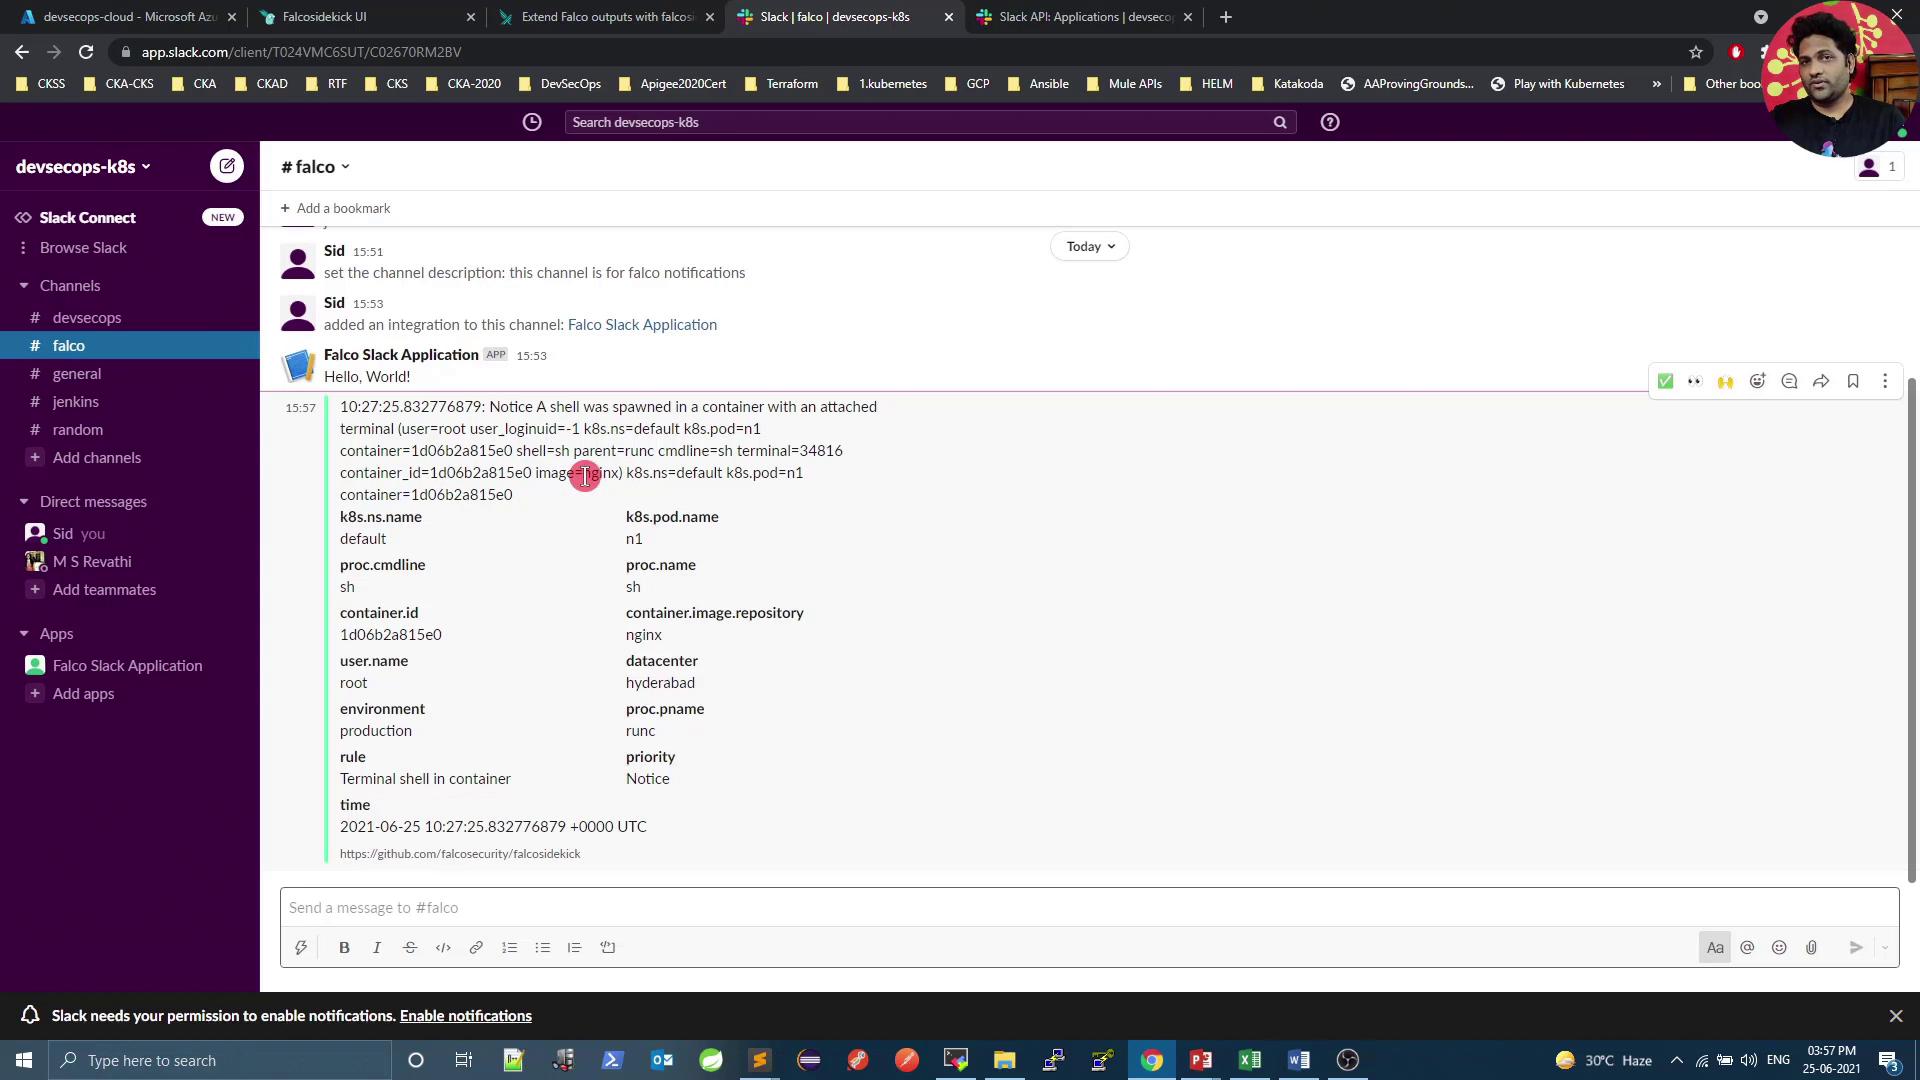Select the jenkins channel
The width and height of the screenshot is (1920, 1080).
75,401
